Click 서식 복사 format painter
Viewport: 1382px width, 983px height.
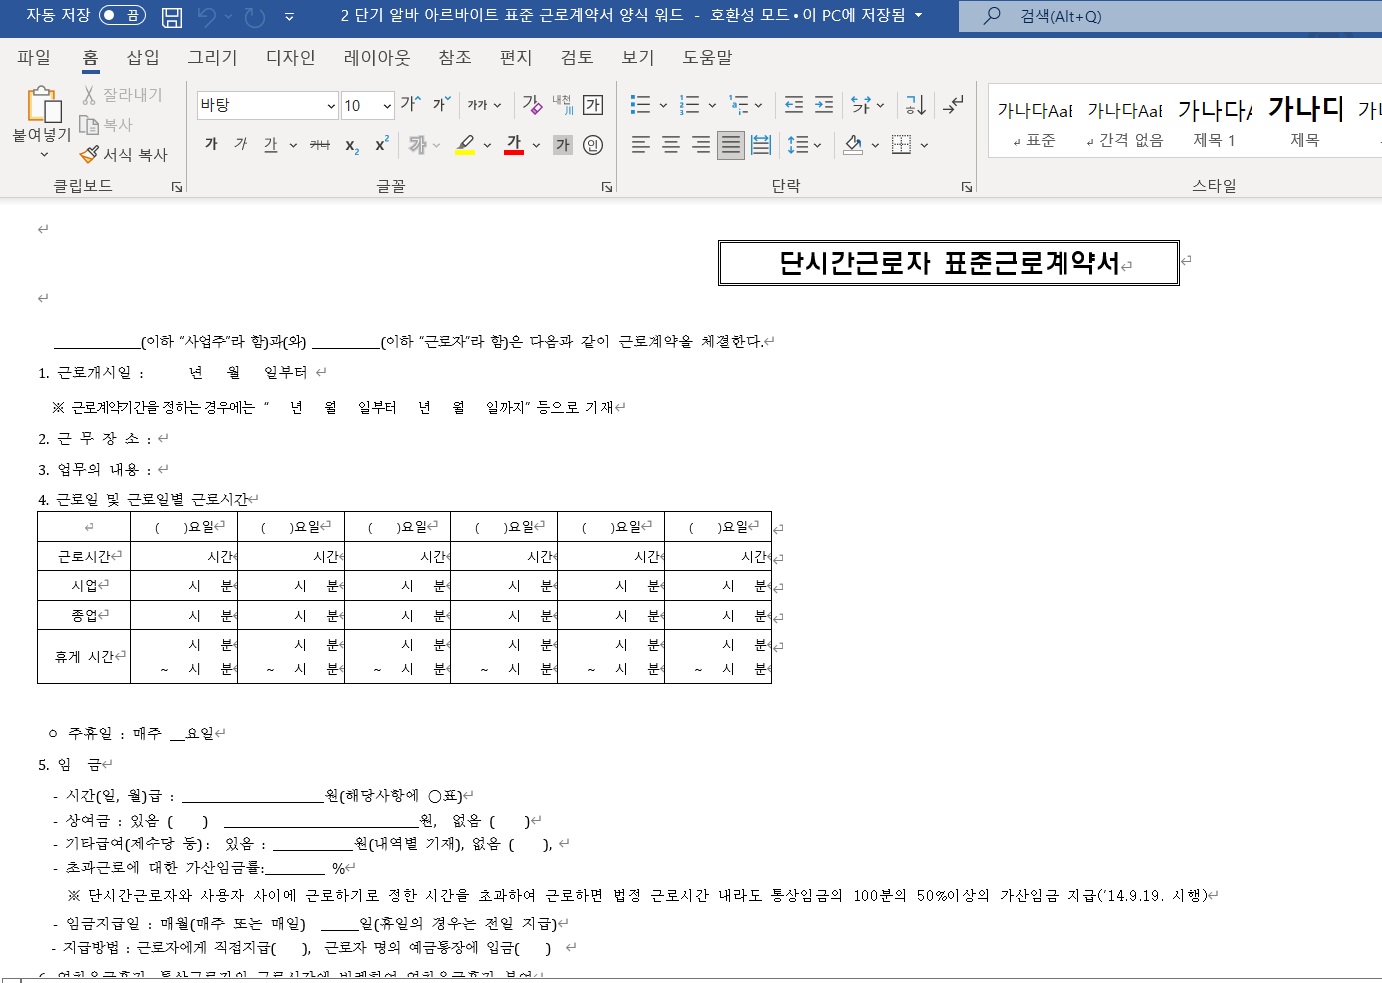124,155
